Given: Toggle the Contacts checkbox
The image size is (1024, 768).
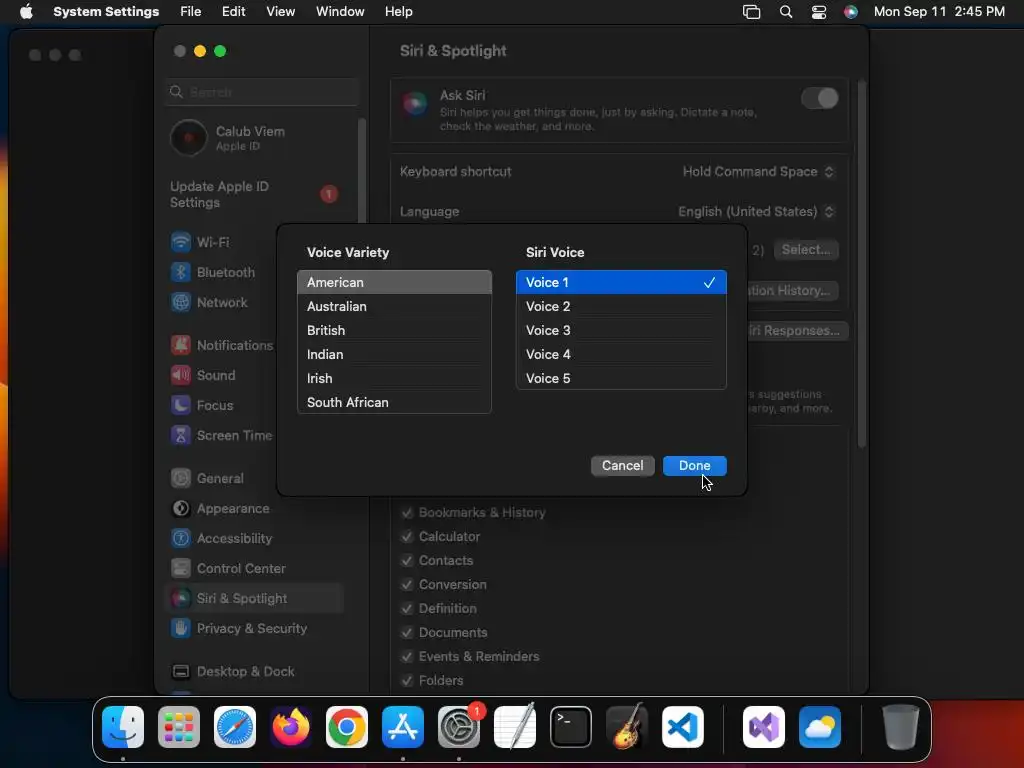Looking at the screenshot, I should pos(407,560).
